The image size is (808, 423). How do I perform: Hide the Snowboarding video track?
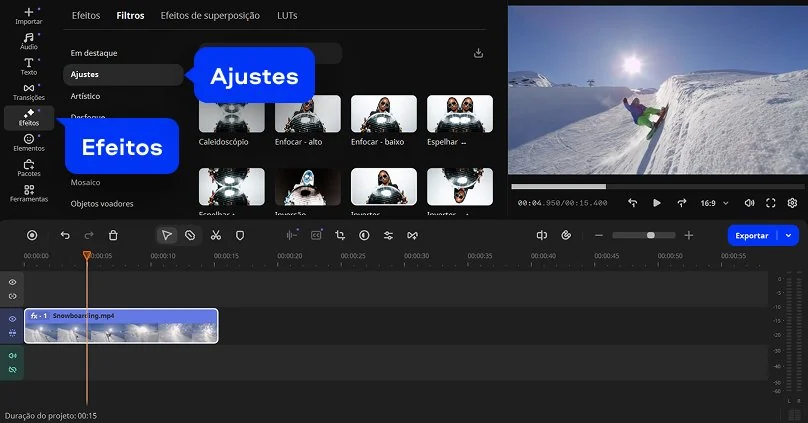[x=13, y=319]
